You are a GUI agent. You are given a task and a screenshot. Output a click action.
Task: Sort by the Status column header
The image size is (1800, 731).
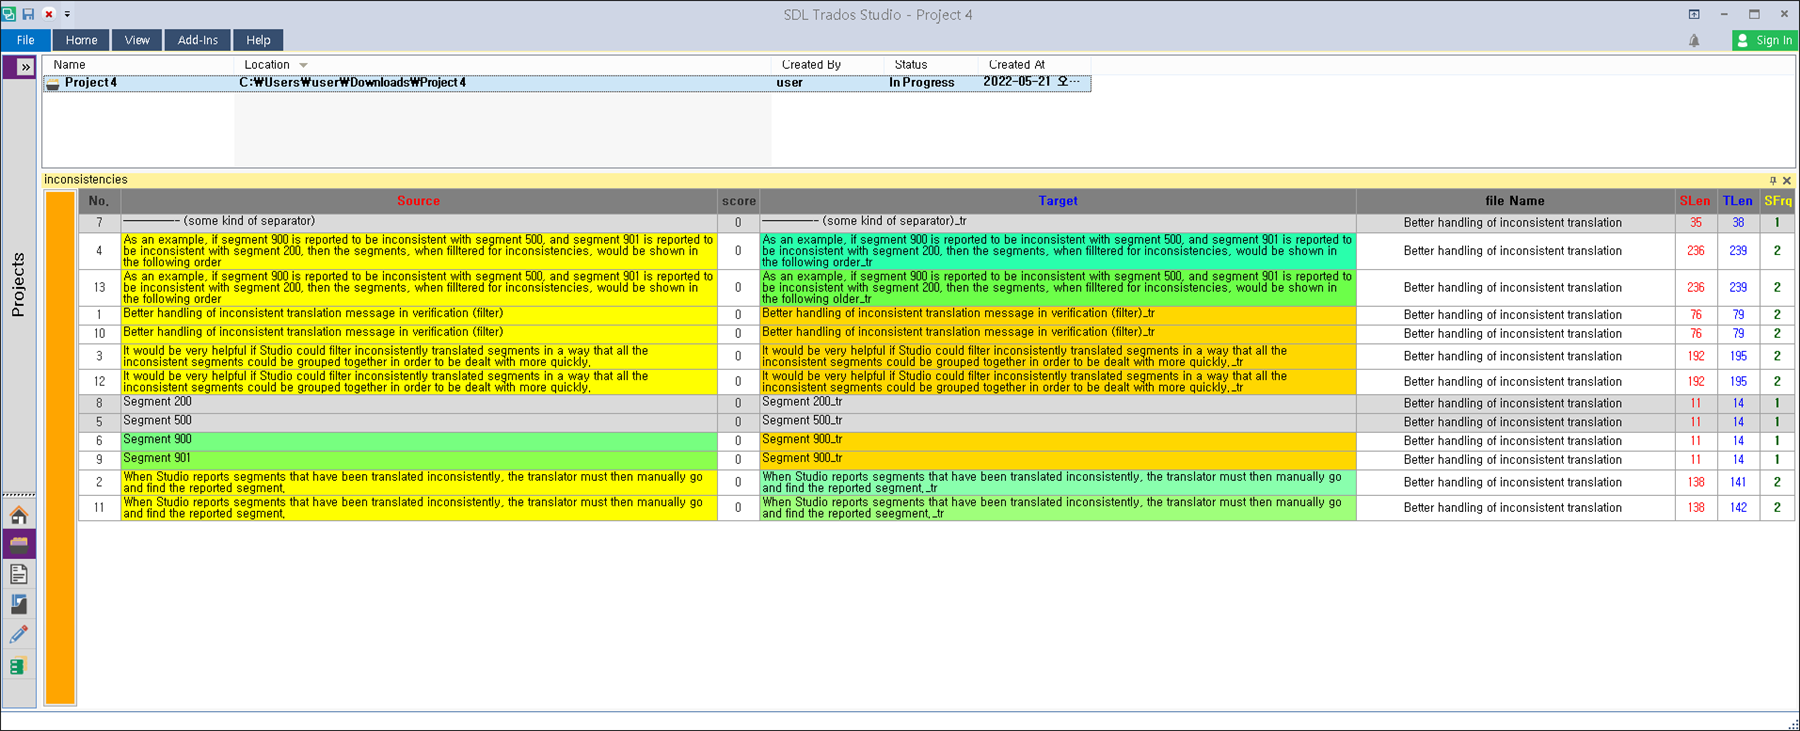pos(910,65)
